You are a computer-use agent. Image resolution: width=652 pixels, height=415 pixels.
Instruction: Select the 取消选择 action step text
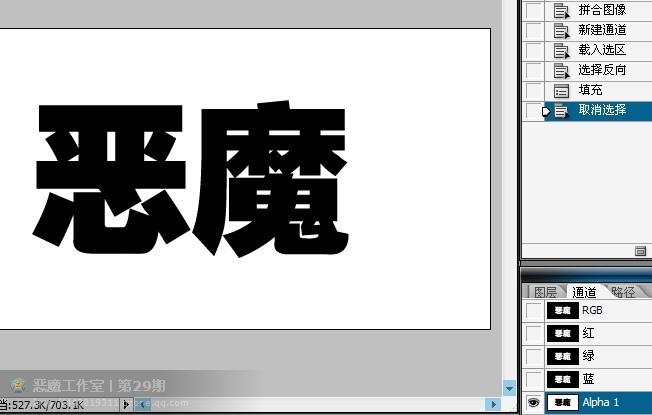602,110
